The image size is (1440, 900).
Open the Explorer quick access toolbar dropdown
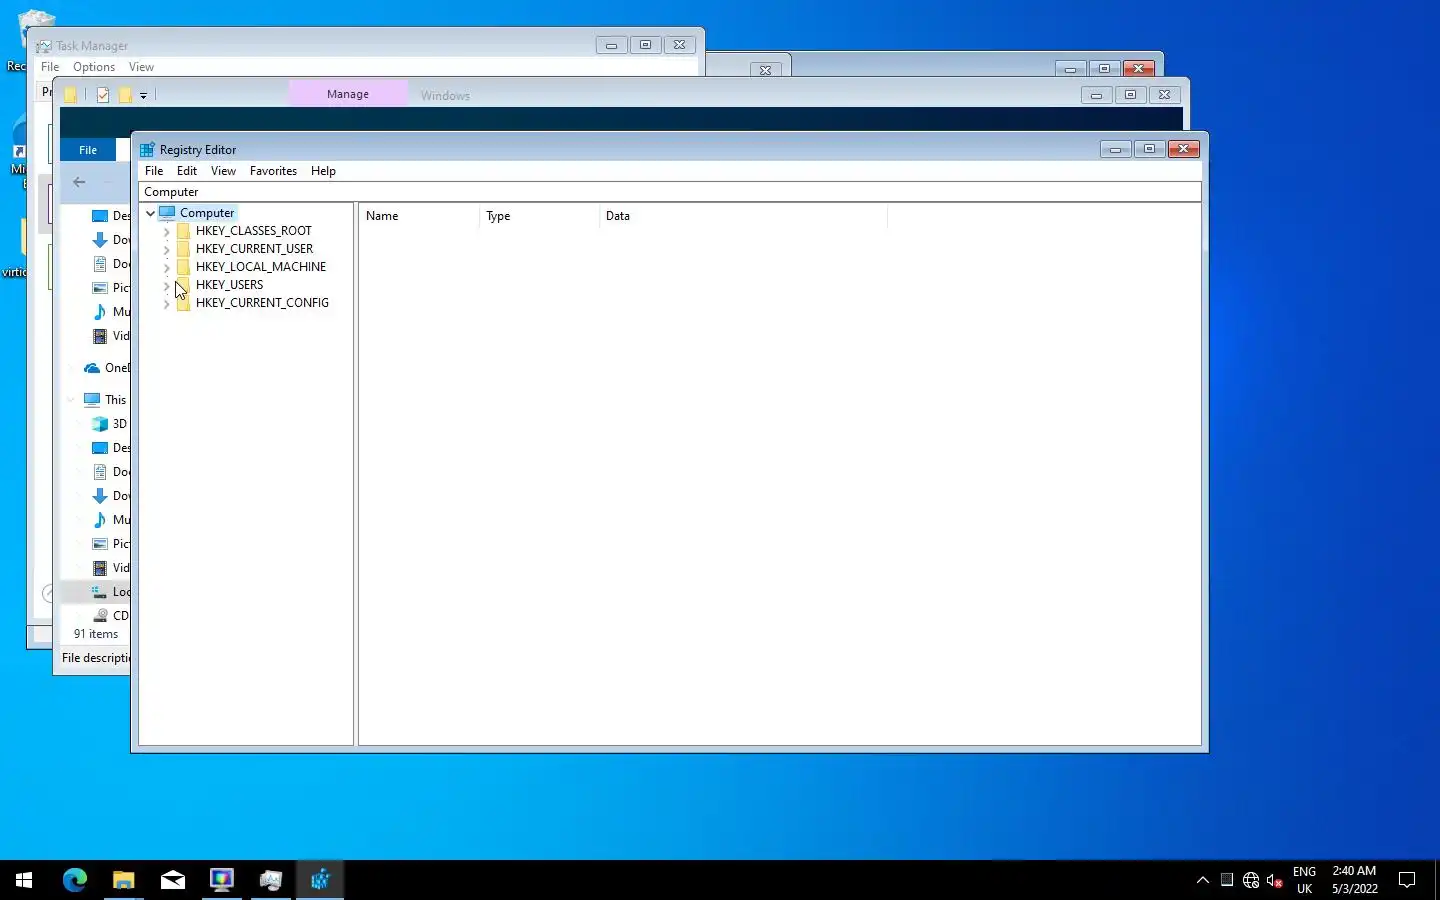pos(143,96)
